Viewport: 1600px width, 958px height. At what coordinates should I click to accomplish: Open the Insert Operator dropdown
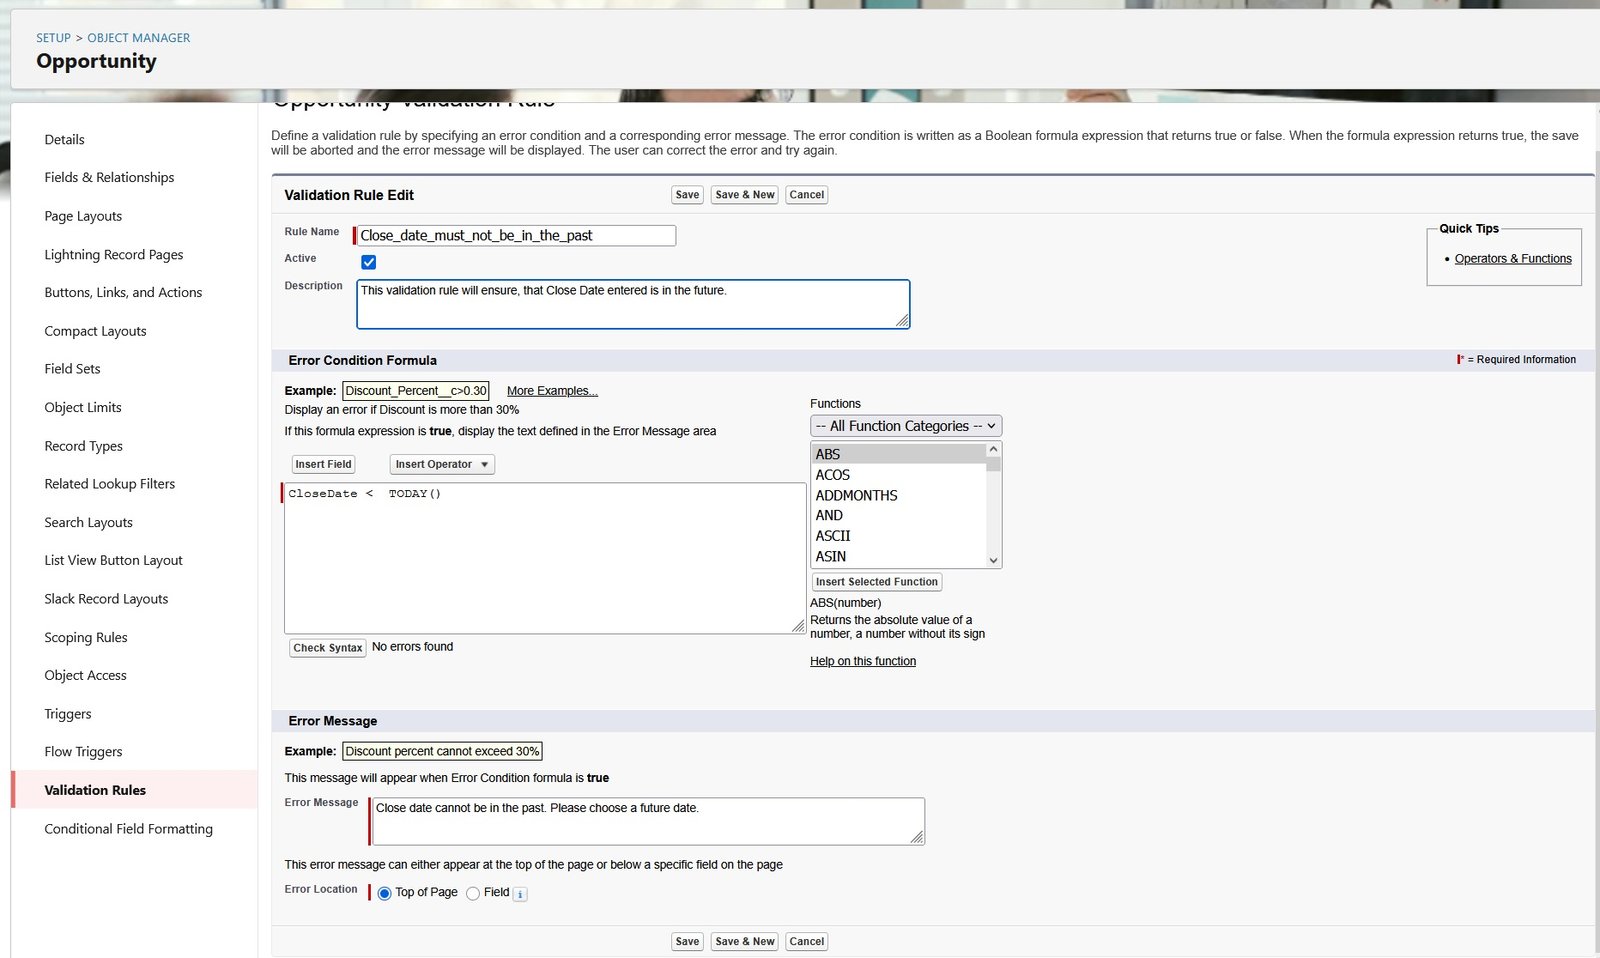point(441,464)
